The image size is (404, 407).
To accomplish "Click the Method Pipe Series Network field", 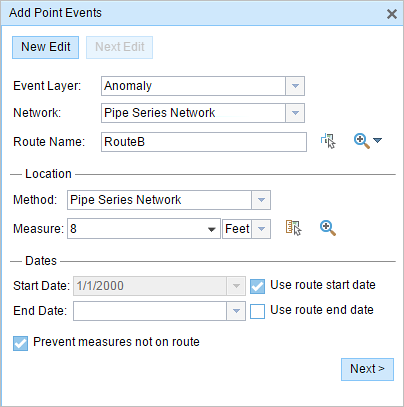I will click(159, 200).
